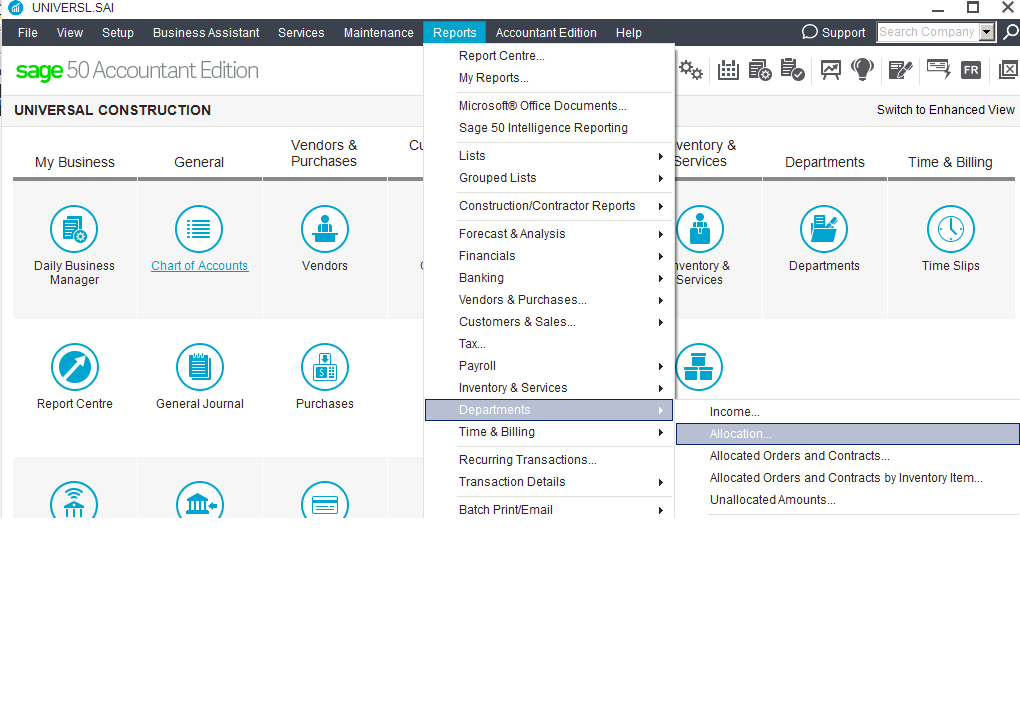This screenshot has width=1020, height=728.
Task: Open the Daily Business Manager icon
Action: pos(74,229)
